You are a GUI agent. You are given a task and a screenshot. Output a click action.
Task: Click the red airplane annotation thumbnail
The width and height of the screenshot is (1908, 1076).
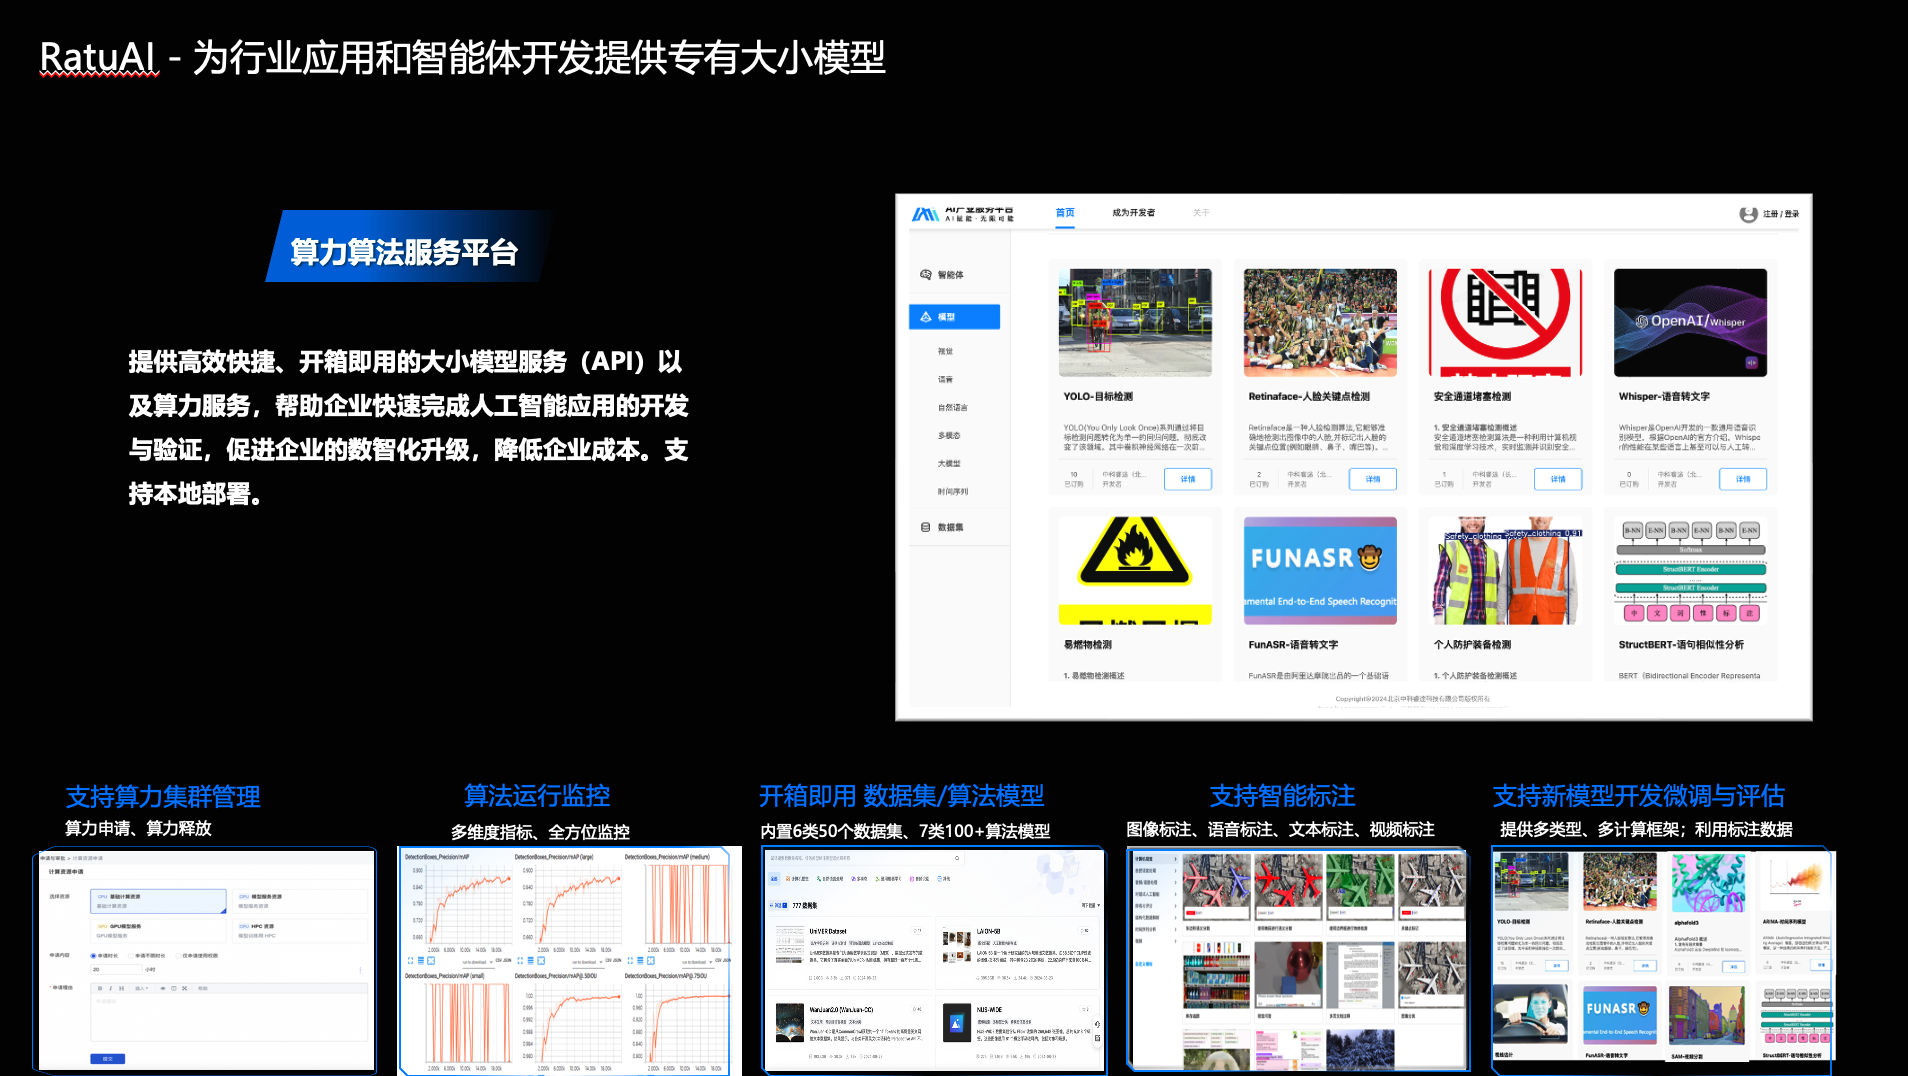click(1288, 887)
